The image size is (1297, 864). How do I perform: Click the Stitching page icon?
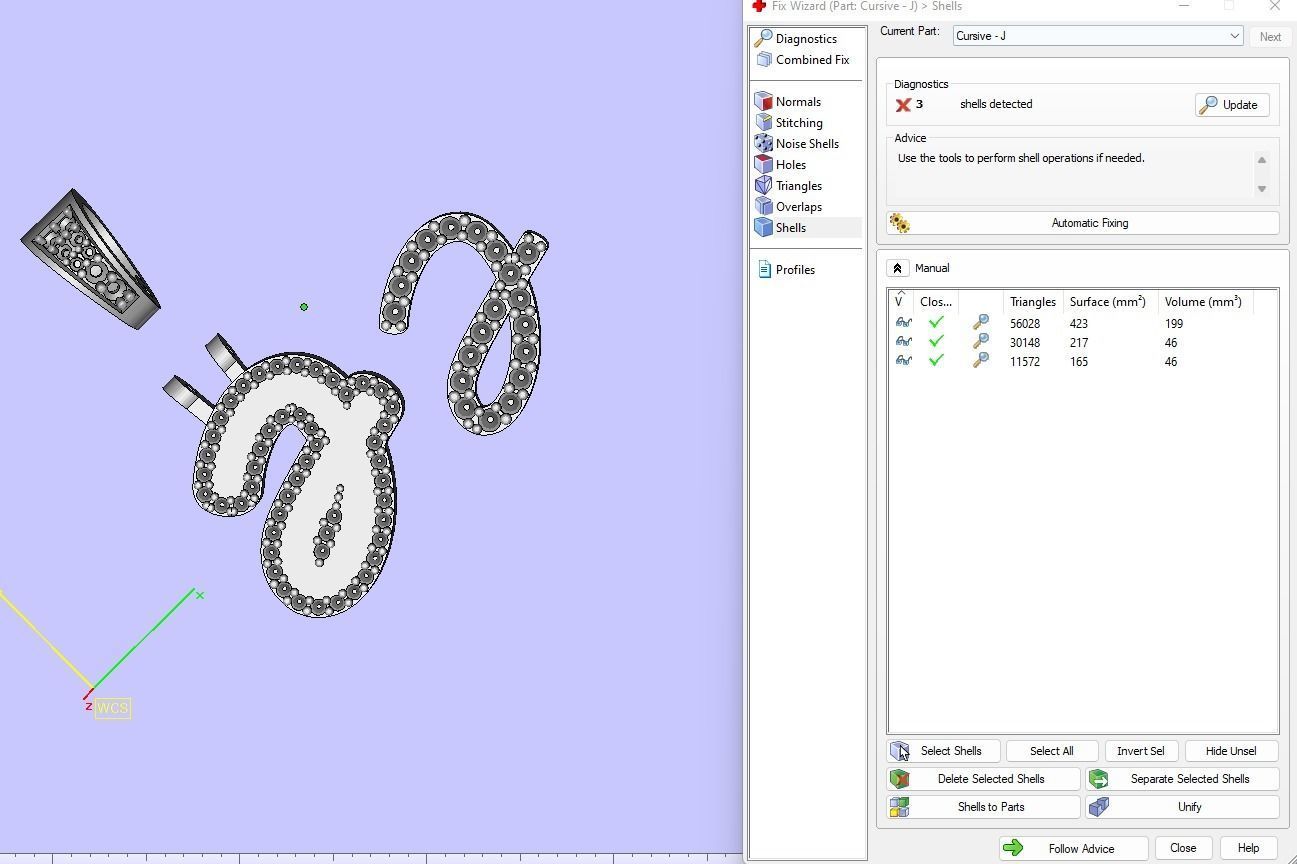pos(763,123)
